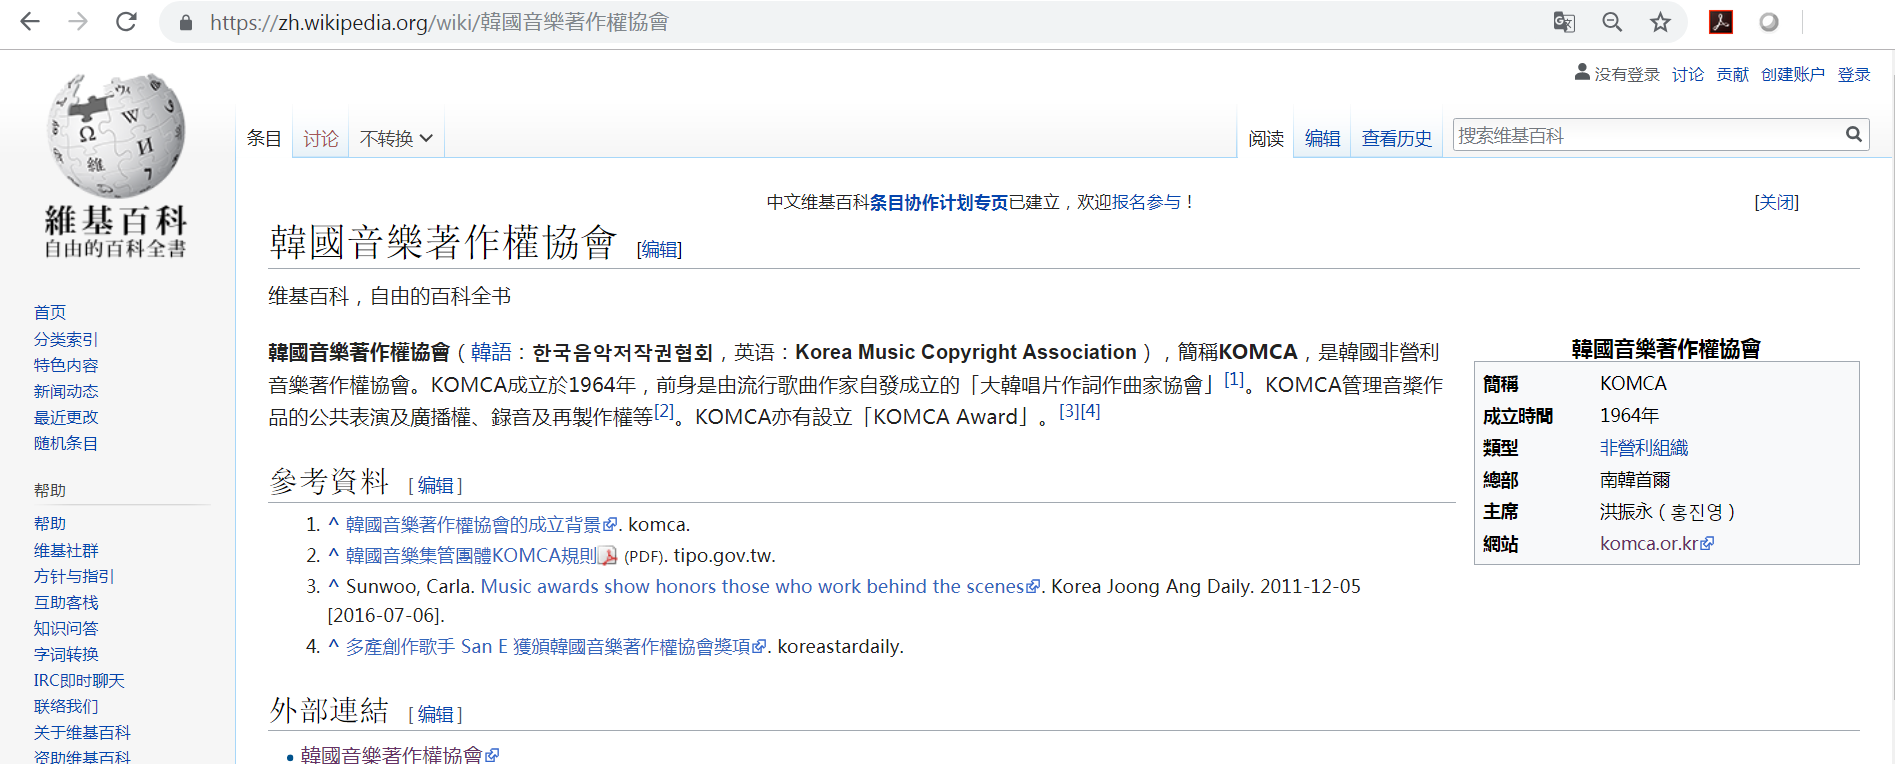This screenshot has width=1895, height=764.
Task: Open 字词转换 in the sidebar
Action: tap(66, 654)
